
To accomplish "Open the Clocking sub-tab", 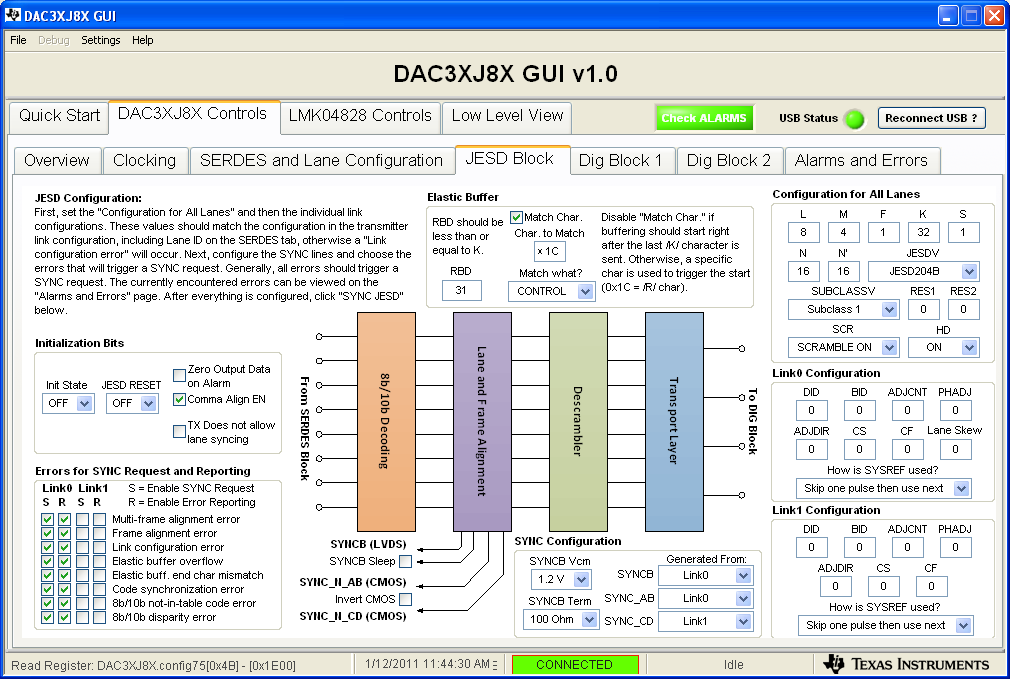I will pyautogui.click(x=144, y=160).
